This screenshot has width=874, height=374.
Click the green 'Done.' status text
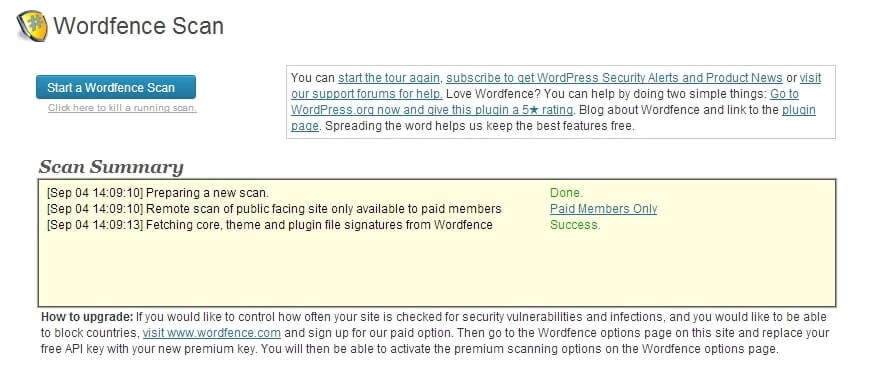pyautogui.click(x=566, y=193)
